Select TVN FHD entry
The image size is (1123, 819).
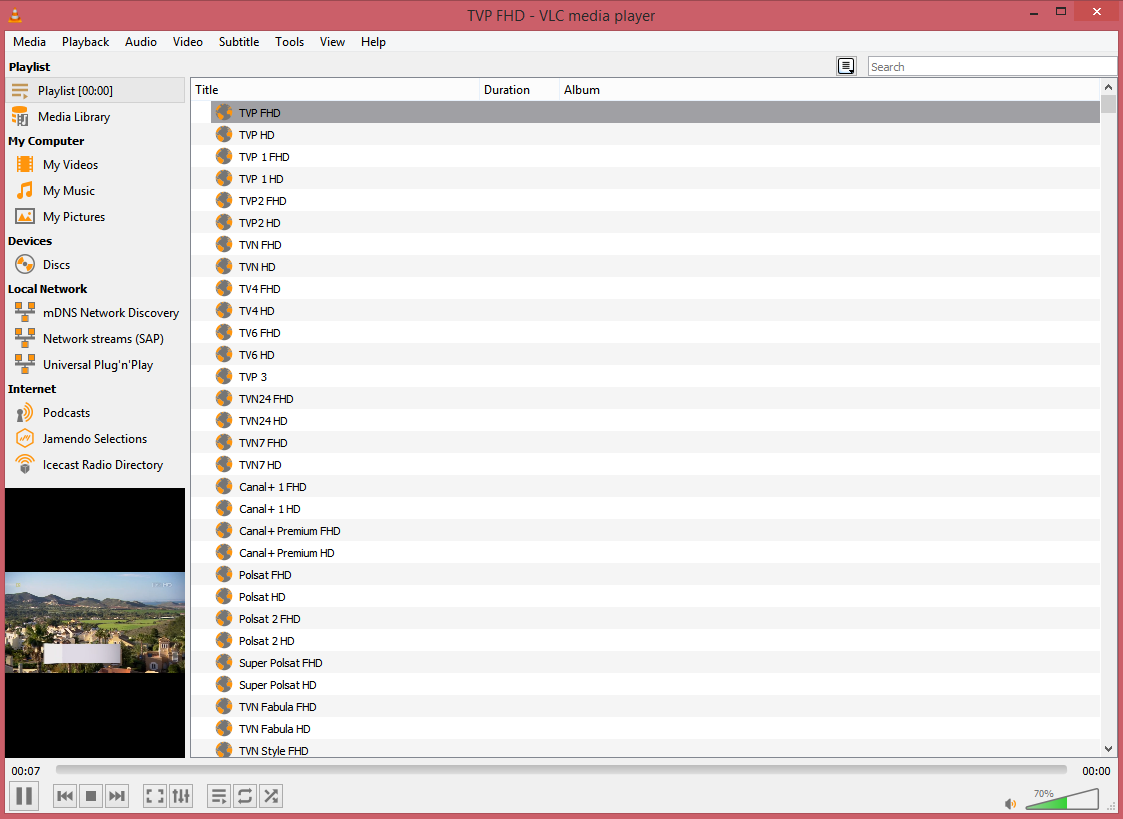(655, 245)
